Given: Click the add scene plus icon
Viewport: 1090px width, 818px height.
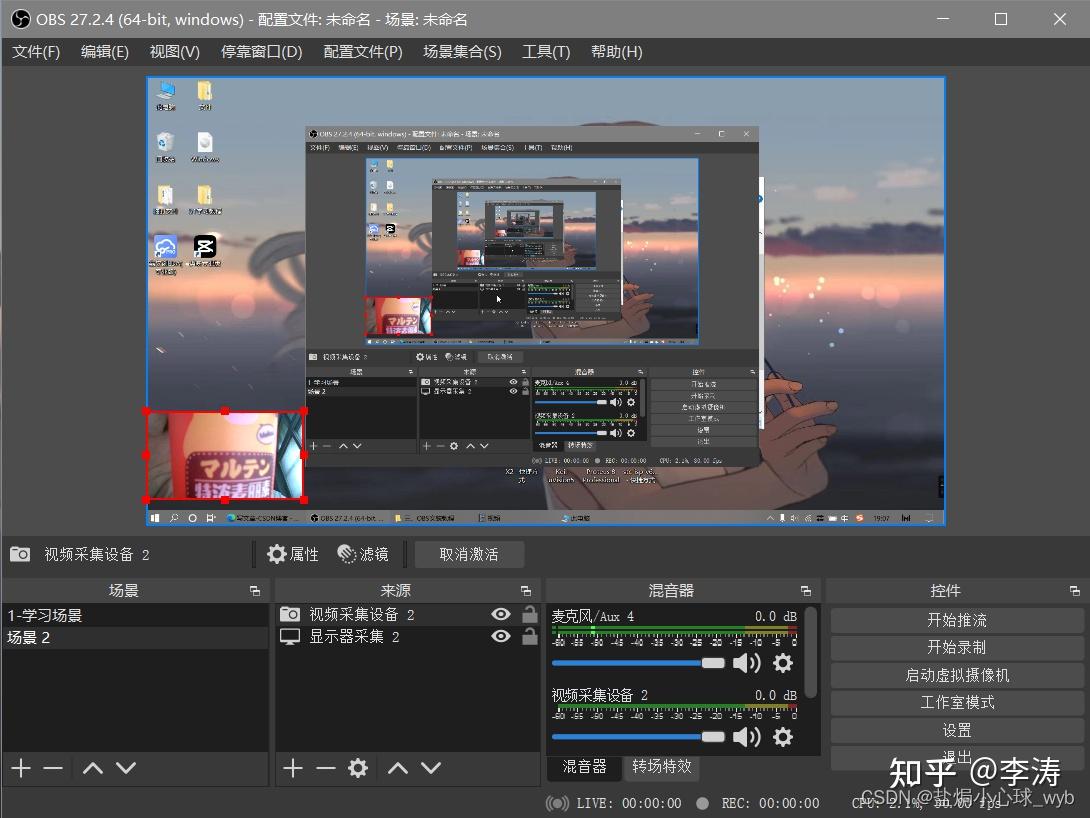Looking at the screenshot, I should 20,768.
